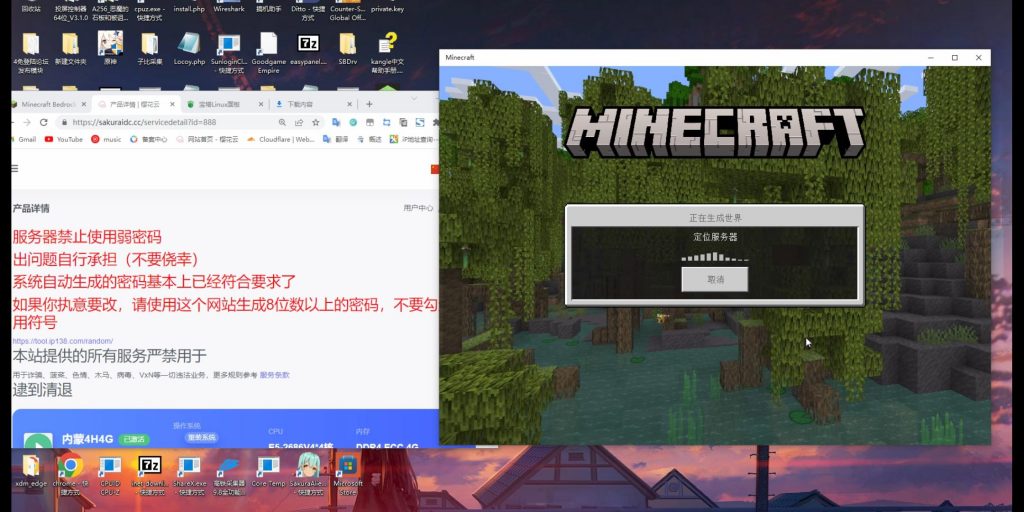Screen dimensions: 1024x512
Task: Open the Wireshark desktop shortcut
Action: (229, 7)
